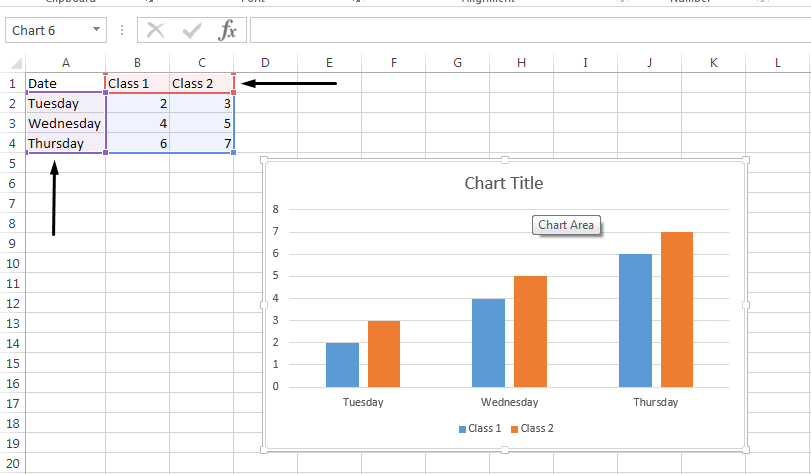Select column header K
The height and width of the screenshot is (474, 811).
pyautogui.click(x=713, y=63)
